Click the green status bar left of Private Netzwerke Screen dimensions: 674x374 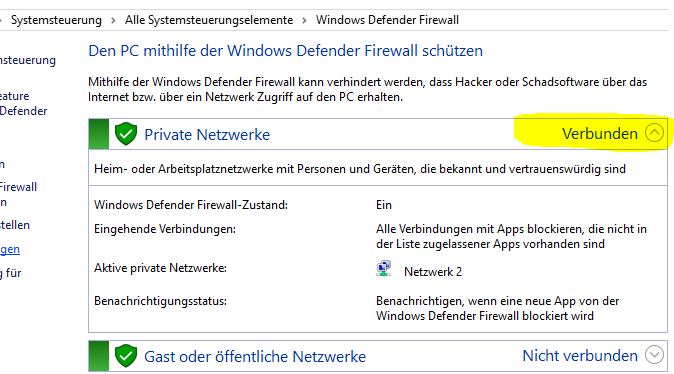pyautogui.click(x=98, y=134)
